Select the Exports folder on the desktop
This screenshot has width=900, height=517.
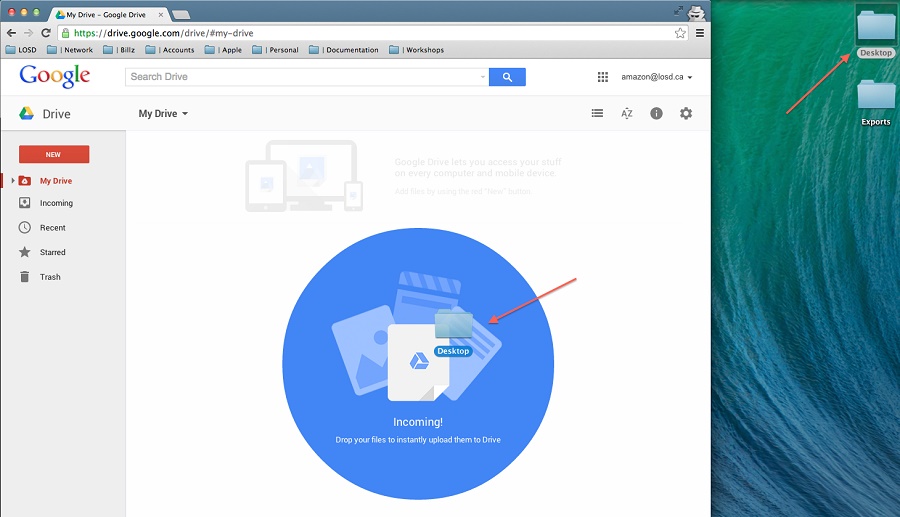(876, 102)
